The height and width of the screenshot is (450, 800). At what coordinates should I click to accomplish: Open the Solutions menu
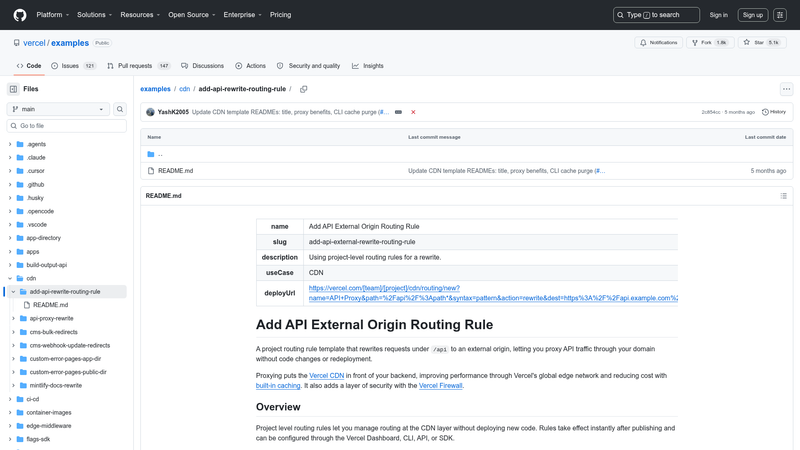(94, 15)
